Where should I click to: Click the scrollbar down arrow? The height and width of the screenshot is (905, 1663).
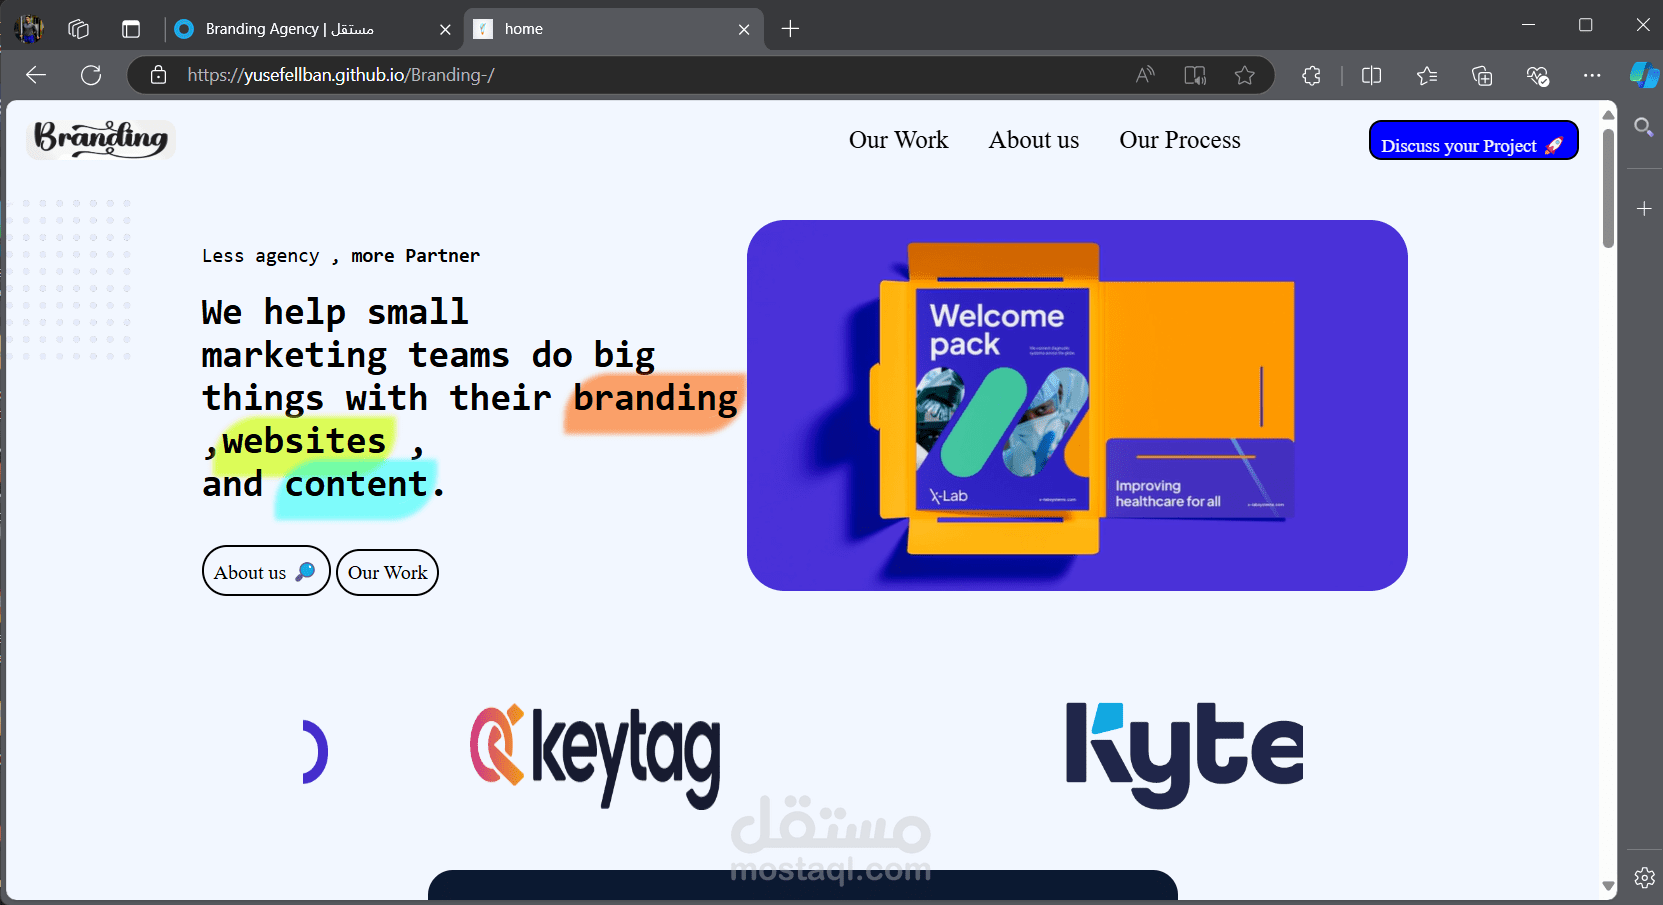[1608, 886]
